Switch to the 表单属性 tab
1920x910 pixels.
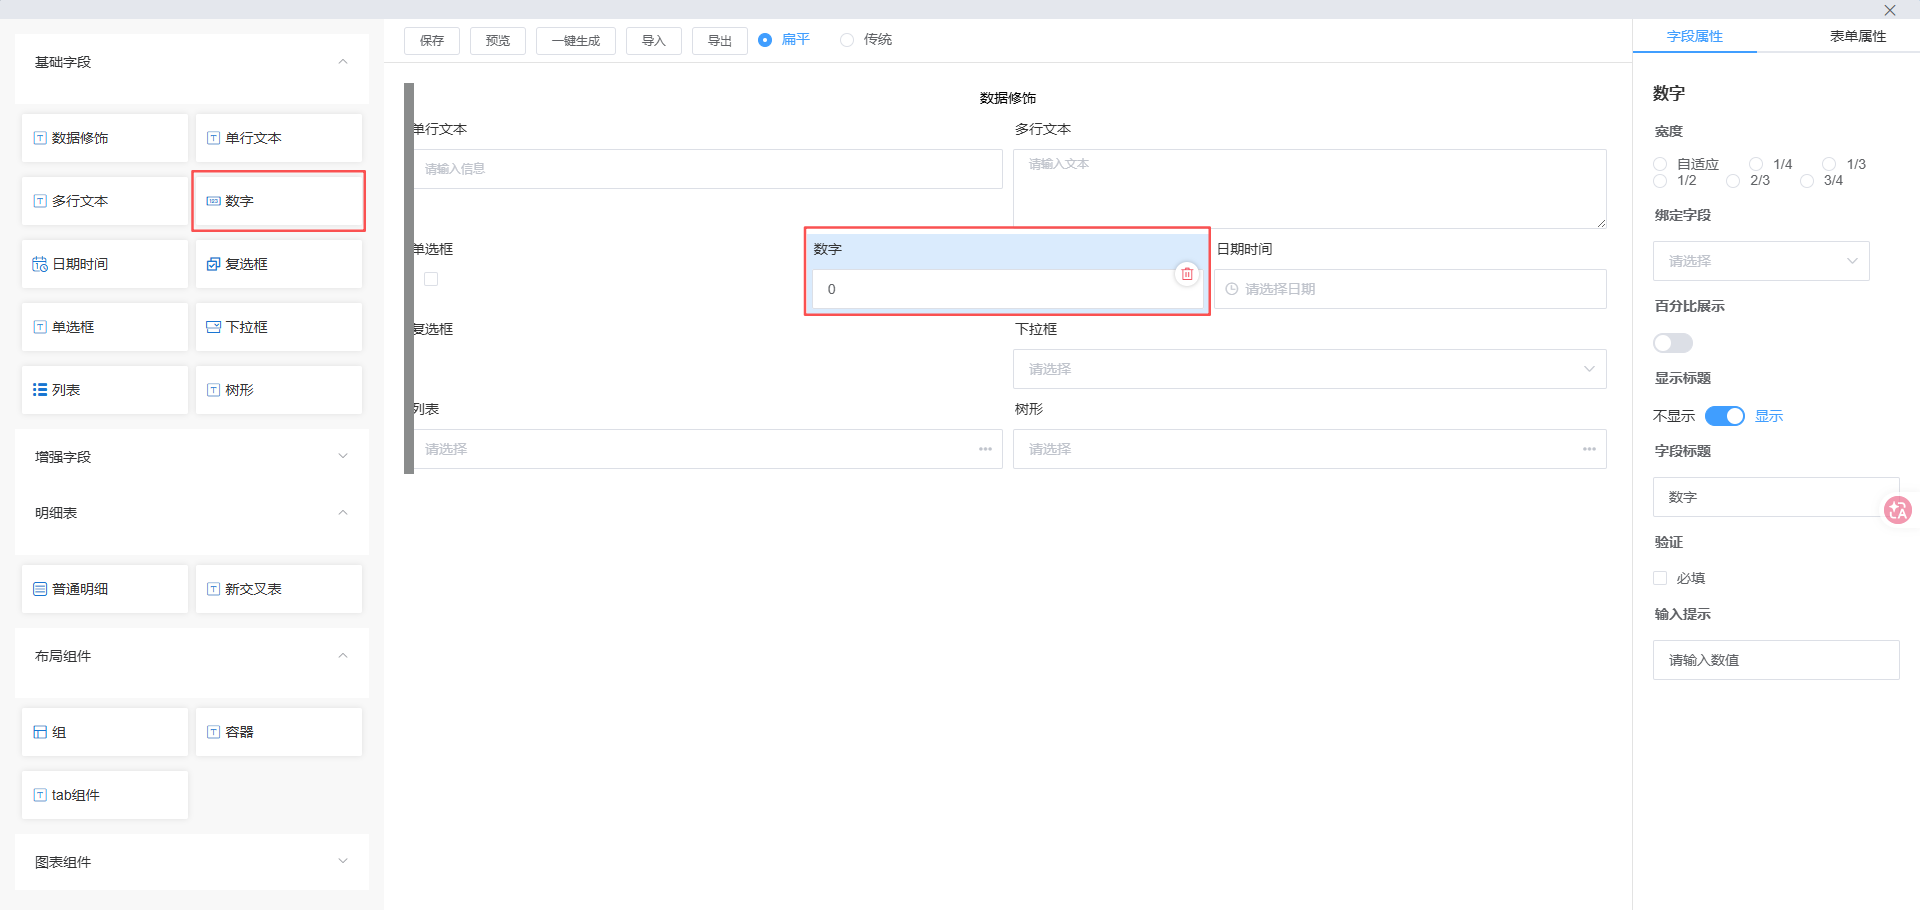click(x=1858, y=36)
